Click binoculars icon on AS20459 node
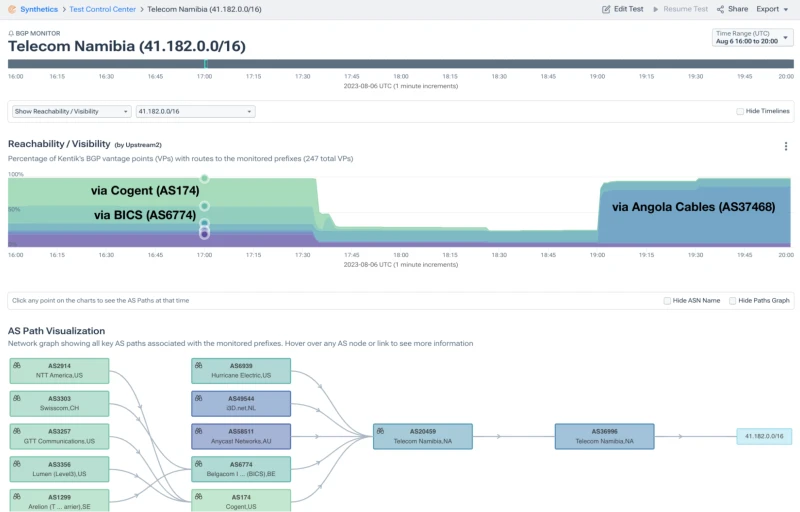This screenshot has height=512, width=800. [380, 431]
